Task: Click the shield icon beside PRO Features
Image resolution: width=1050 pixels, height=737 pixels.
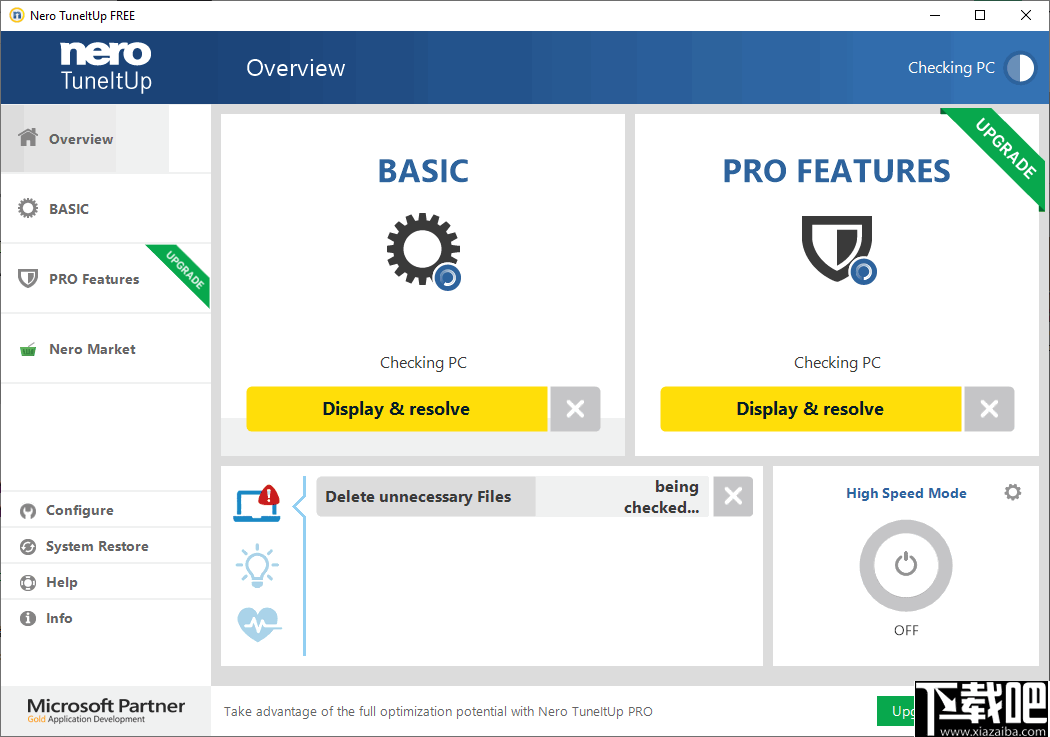Action: point(27,278)
